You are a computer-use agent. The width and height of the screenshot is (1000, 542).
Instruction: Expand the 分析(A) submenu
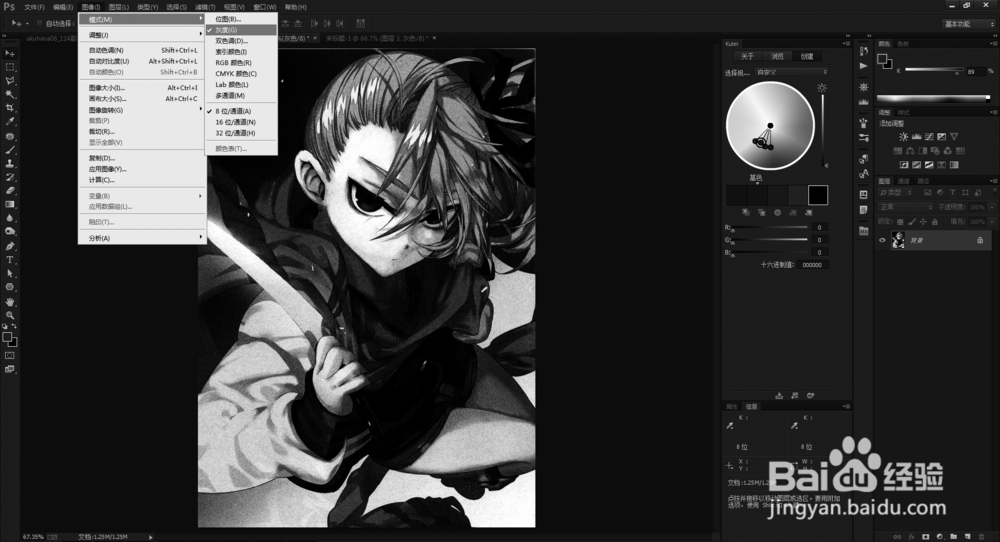pos(142,238)
